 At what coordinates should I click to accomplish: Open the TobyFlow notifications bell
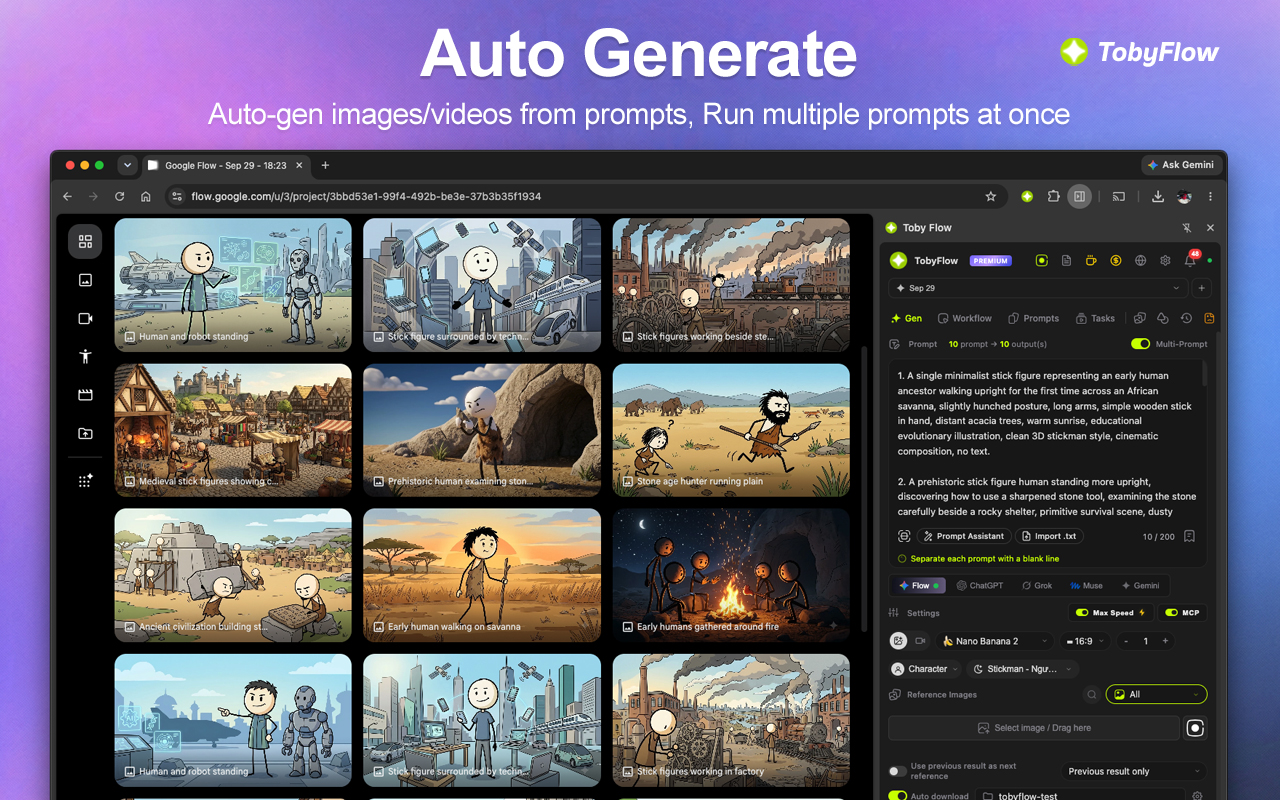pyautogui.click(x=1190, y=260)
